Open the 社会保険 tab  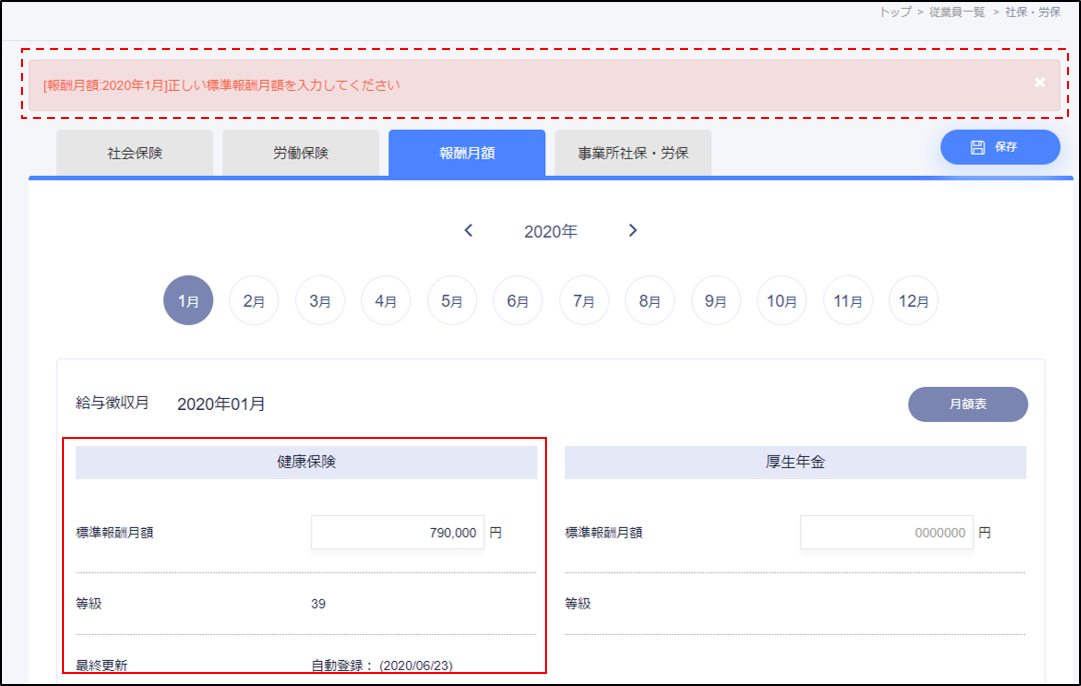click(135, 154)
